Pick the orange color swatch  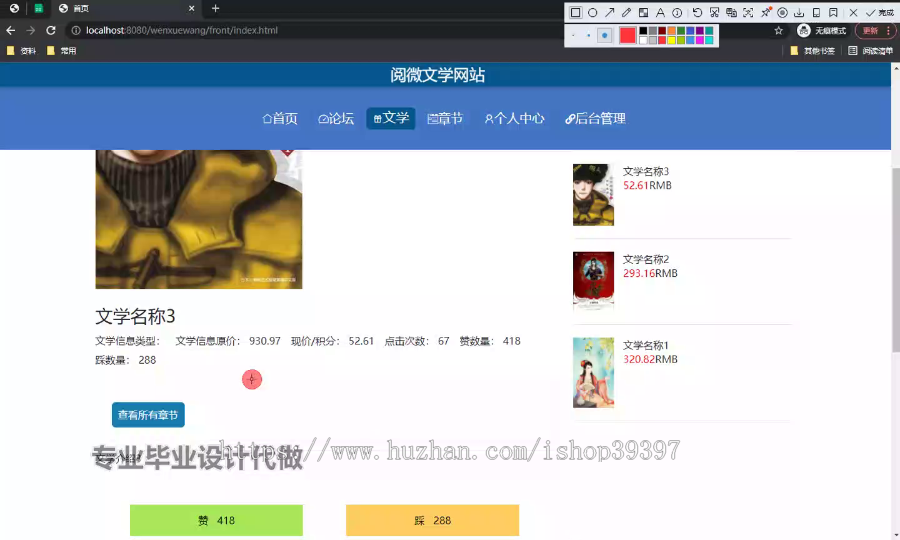(x=671, y=30)
